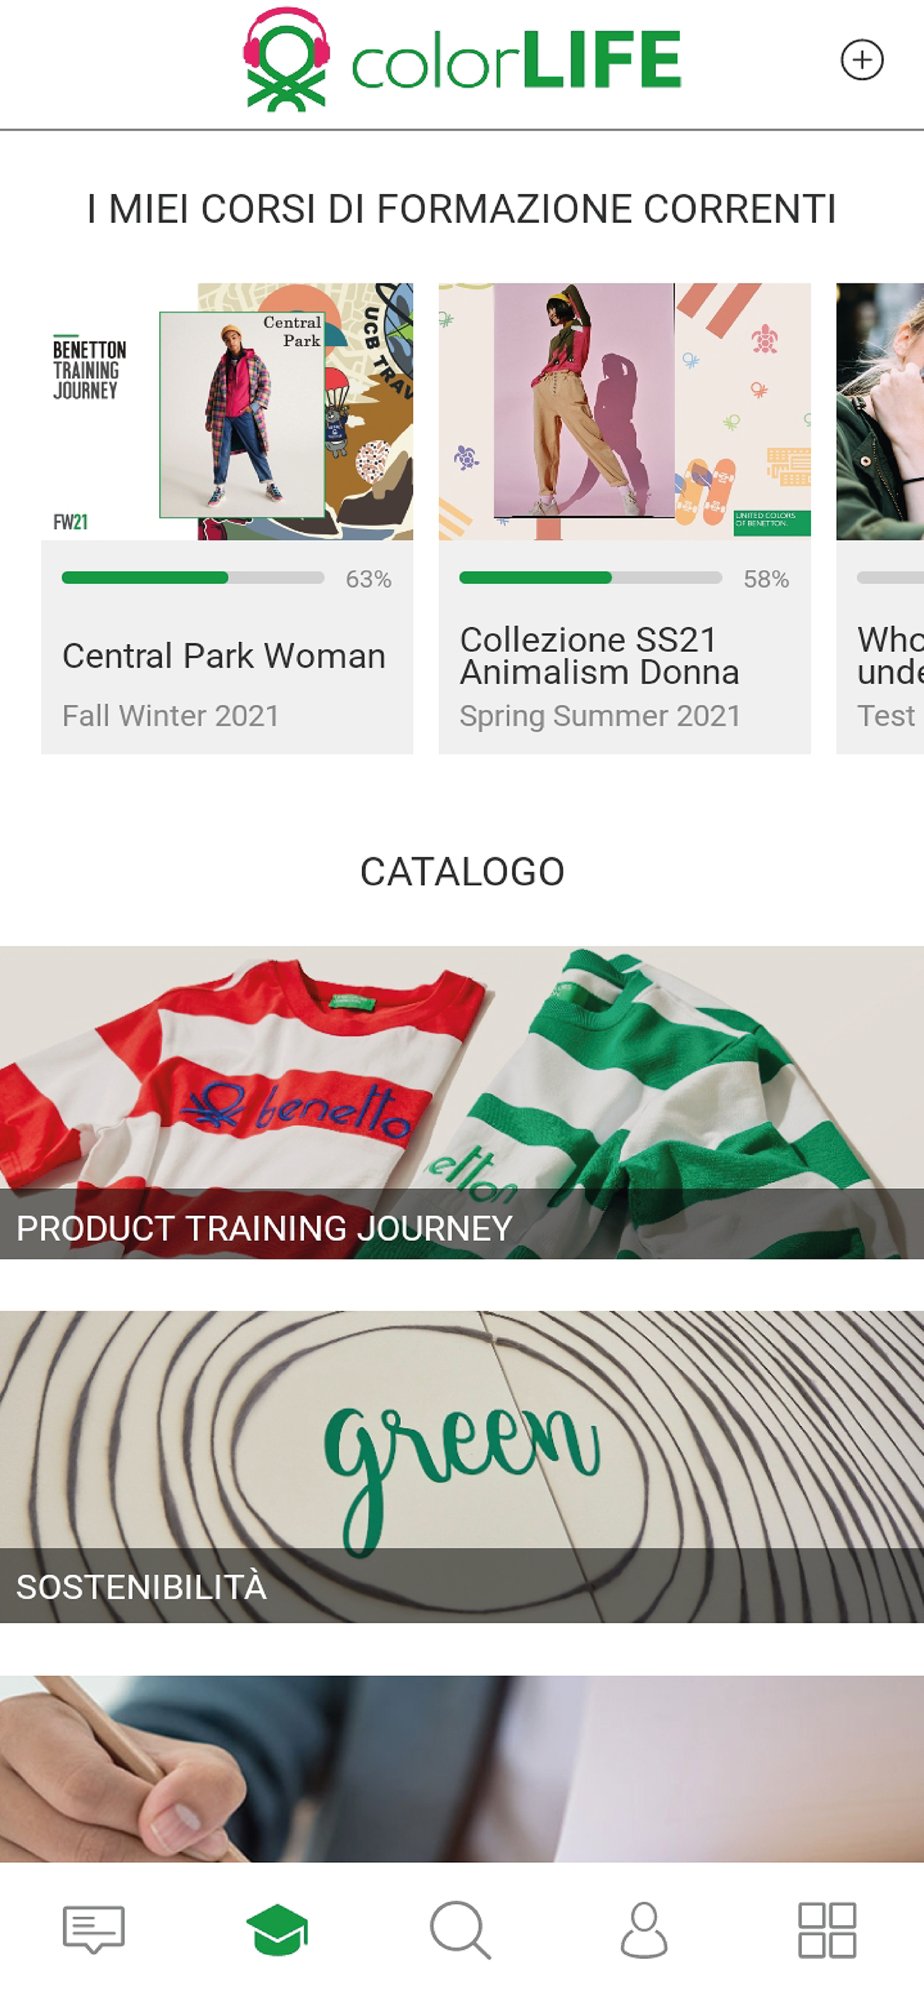The width and height of the screenshot is (924, 2000).
Task: Open the user profile icon
Action: pos(644,1930)
